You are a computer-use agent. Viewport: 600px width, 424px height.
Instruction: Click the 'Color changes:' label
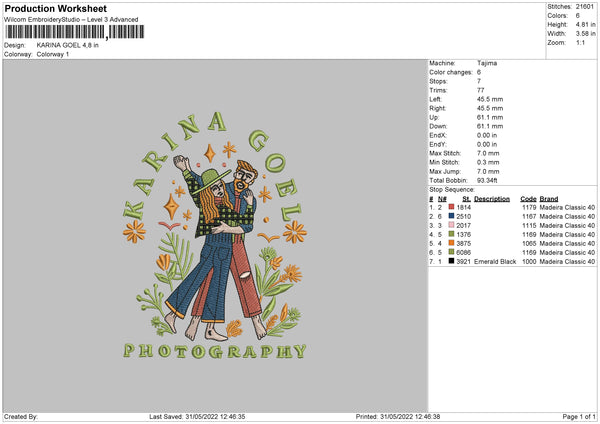tap(451, 72)
